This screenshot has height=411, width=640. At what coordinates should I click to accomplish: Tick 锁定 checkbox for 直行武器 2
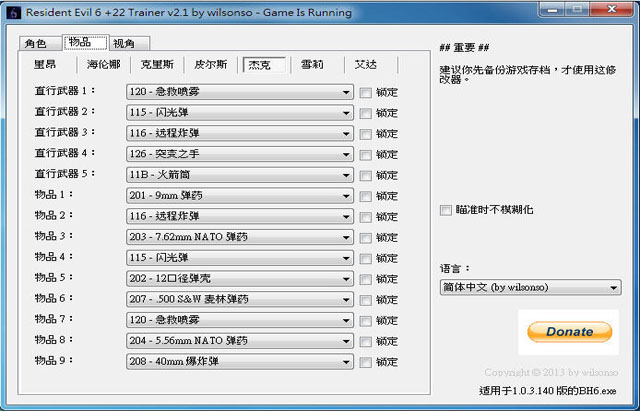(365, 113)
